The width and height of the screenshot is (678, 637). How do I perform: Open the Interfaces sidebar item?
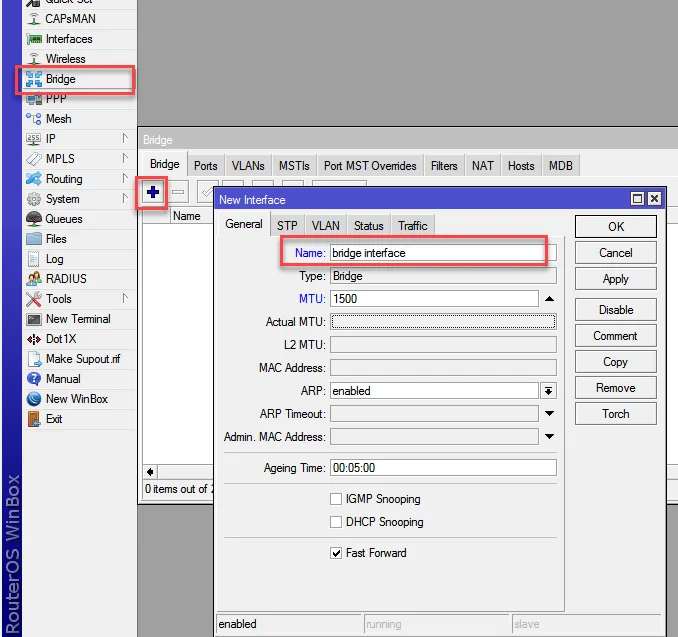point(68,39)
